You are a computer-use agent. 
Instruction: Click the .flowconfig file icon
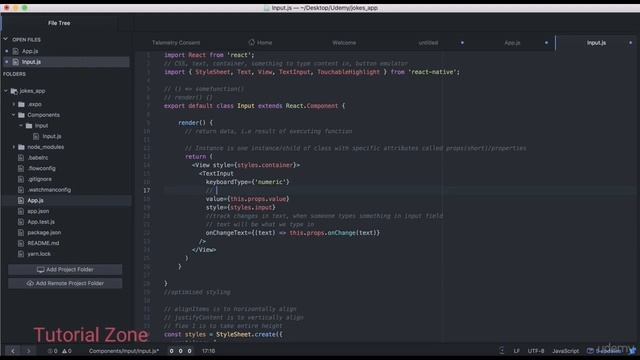click(21, 168)
